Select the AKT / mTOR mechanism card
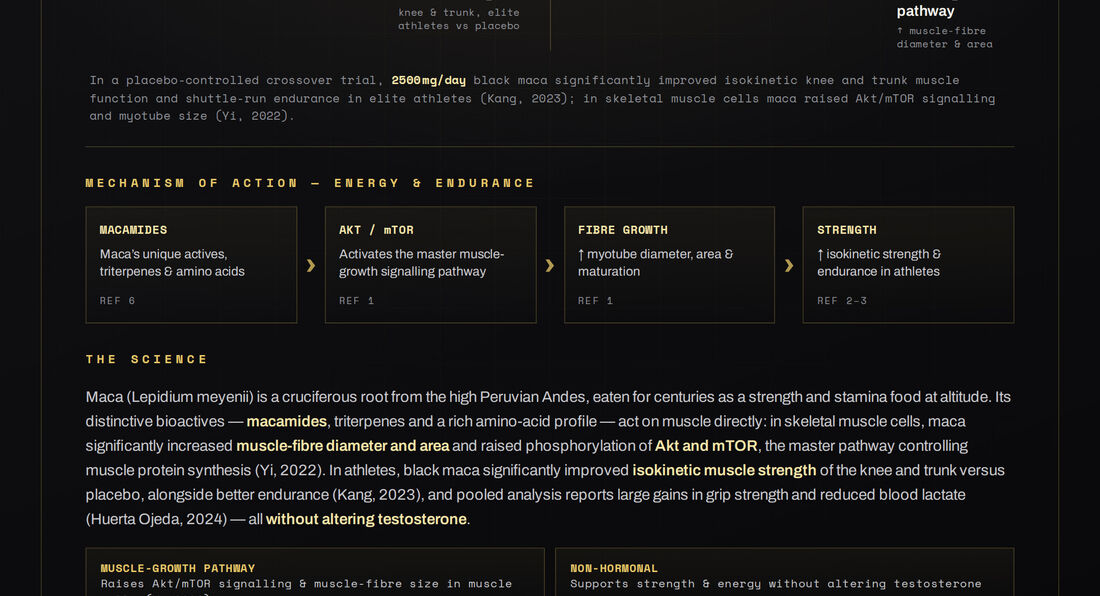The image size is (1100, 596). (x=431, y=265)
